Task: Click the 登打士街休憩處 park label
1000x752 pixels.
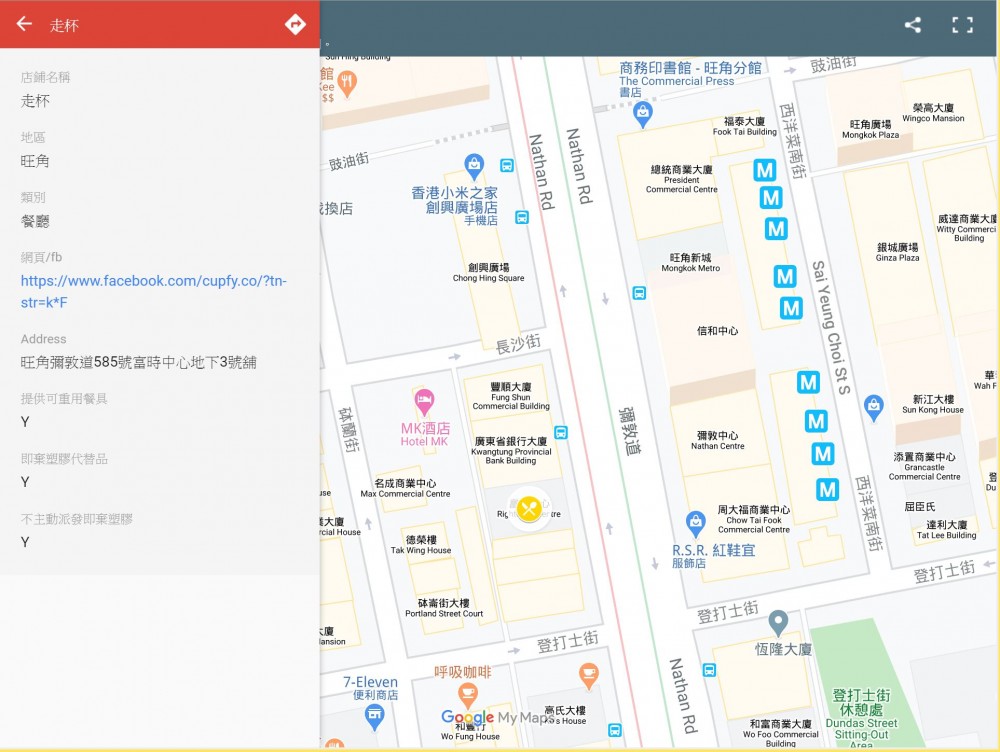Action: [861, 719]
